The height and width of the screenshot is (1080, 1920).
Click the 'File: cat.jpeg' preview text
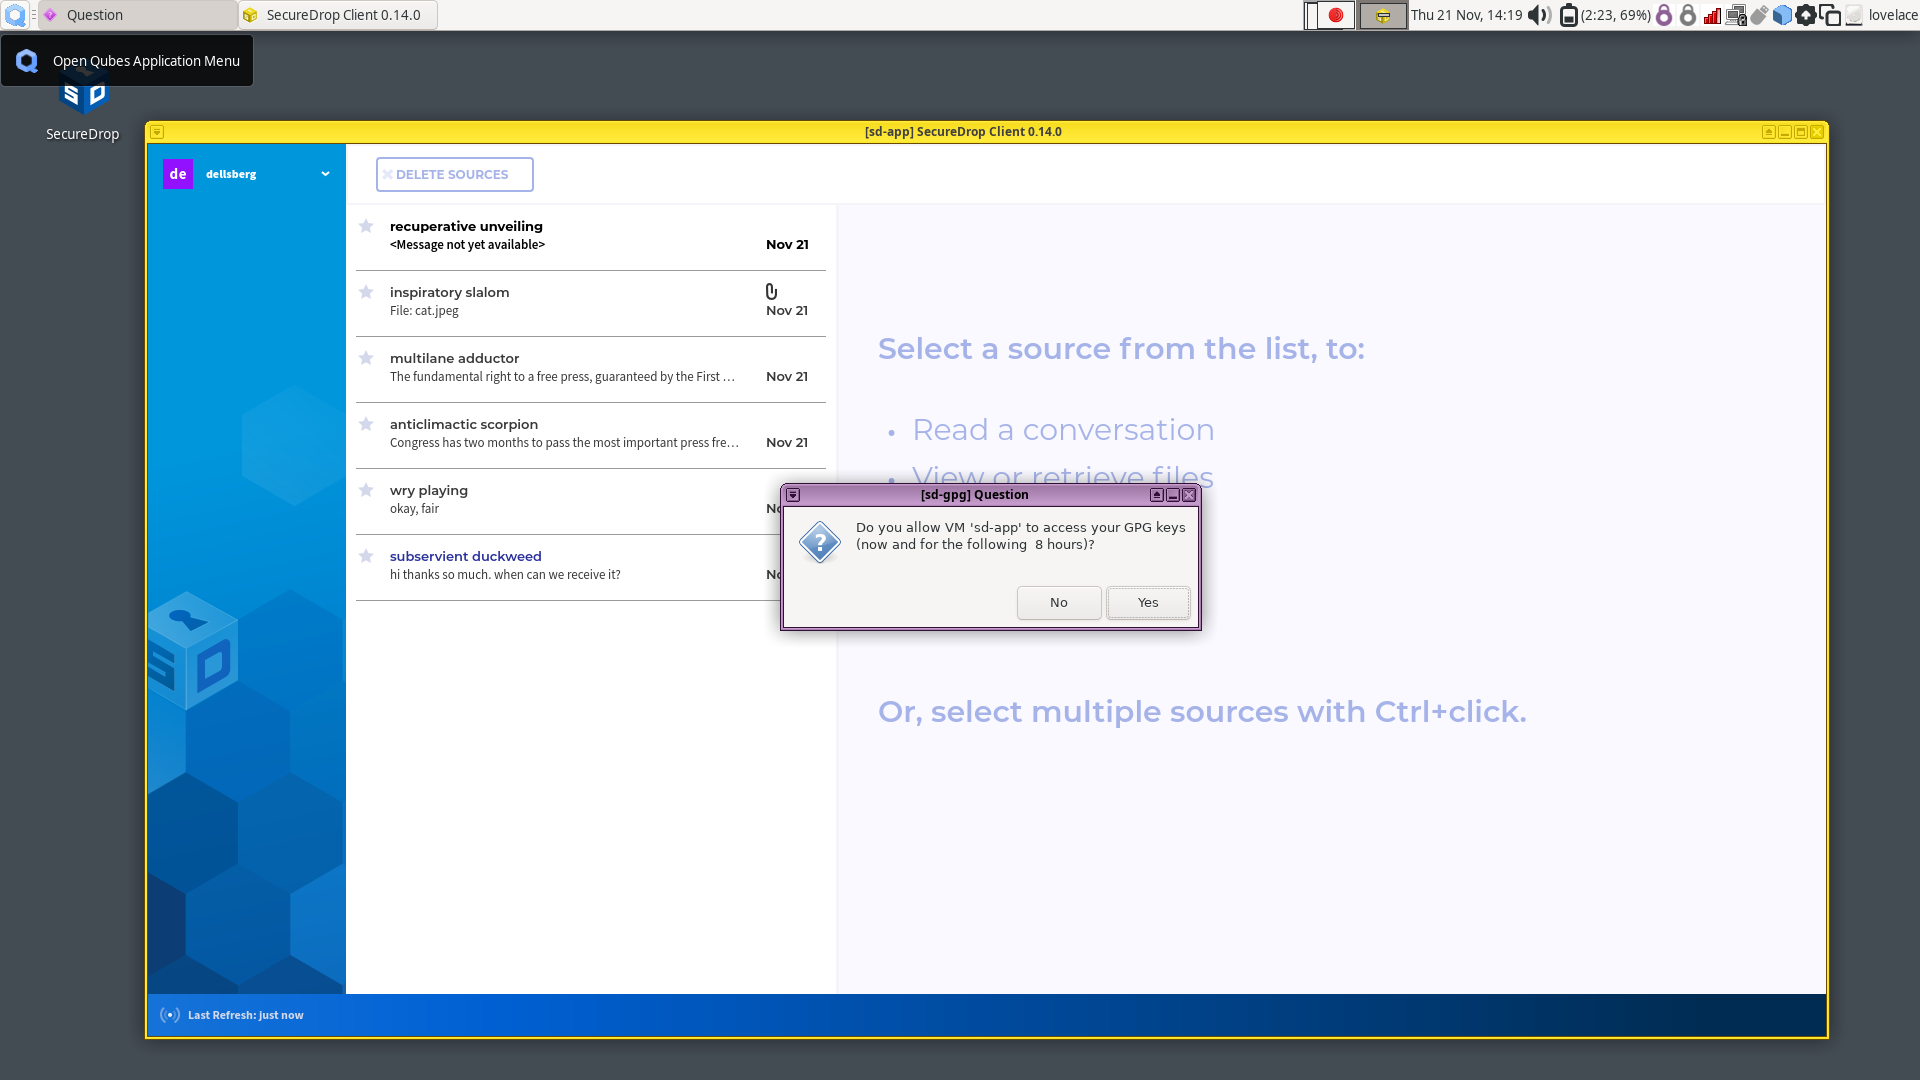click(424, 311)
